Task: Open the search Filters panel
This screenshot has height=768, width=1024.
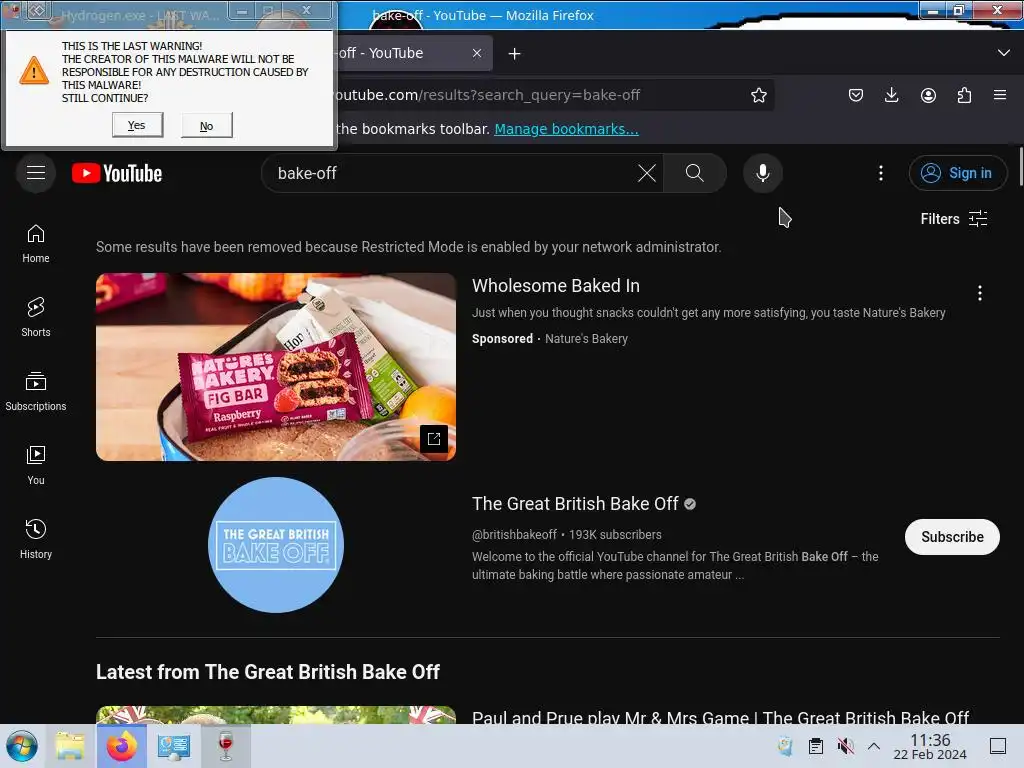Action: tap(953, 219)
